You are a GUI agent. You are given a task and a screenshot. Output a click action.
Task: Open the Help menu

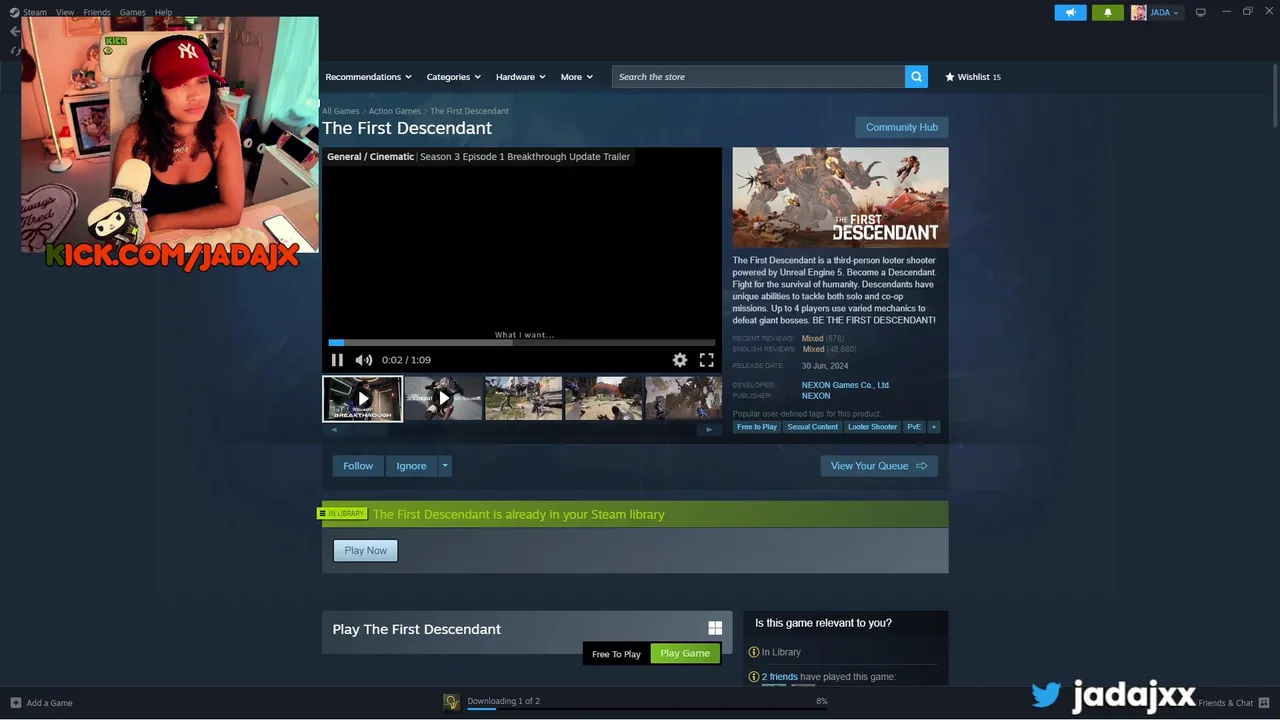click(163, 12)
